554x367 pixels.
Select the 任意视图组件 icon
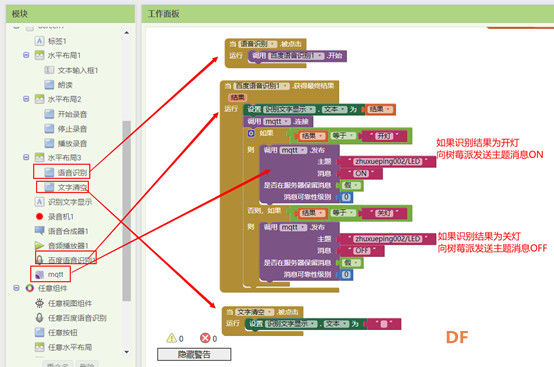[39, 303]
